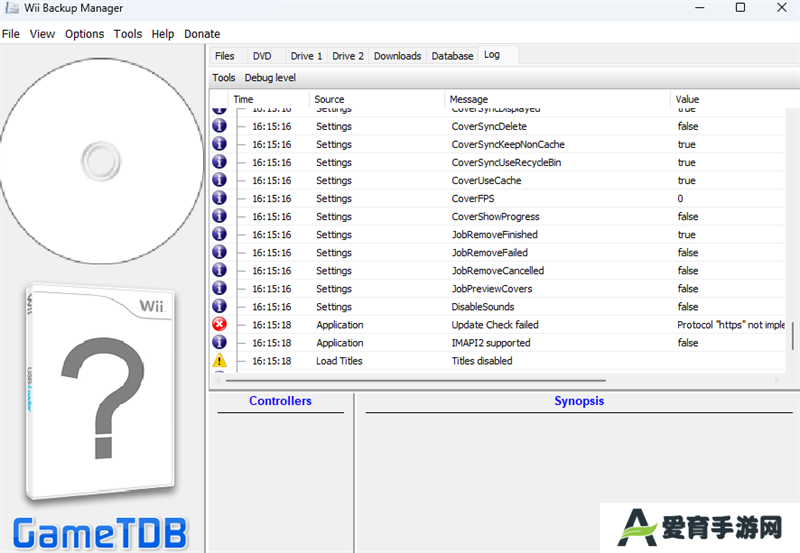Open the Donate menu
The image size is (800, 553).
[x=202, y=34]
